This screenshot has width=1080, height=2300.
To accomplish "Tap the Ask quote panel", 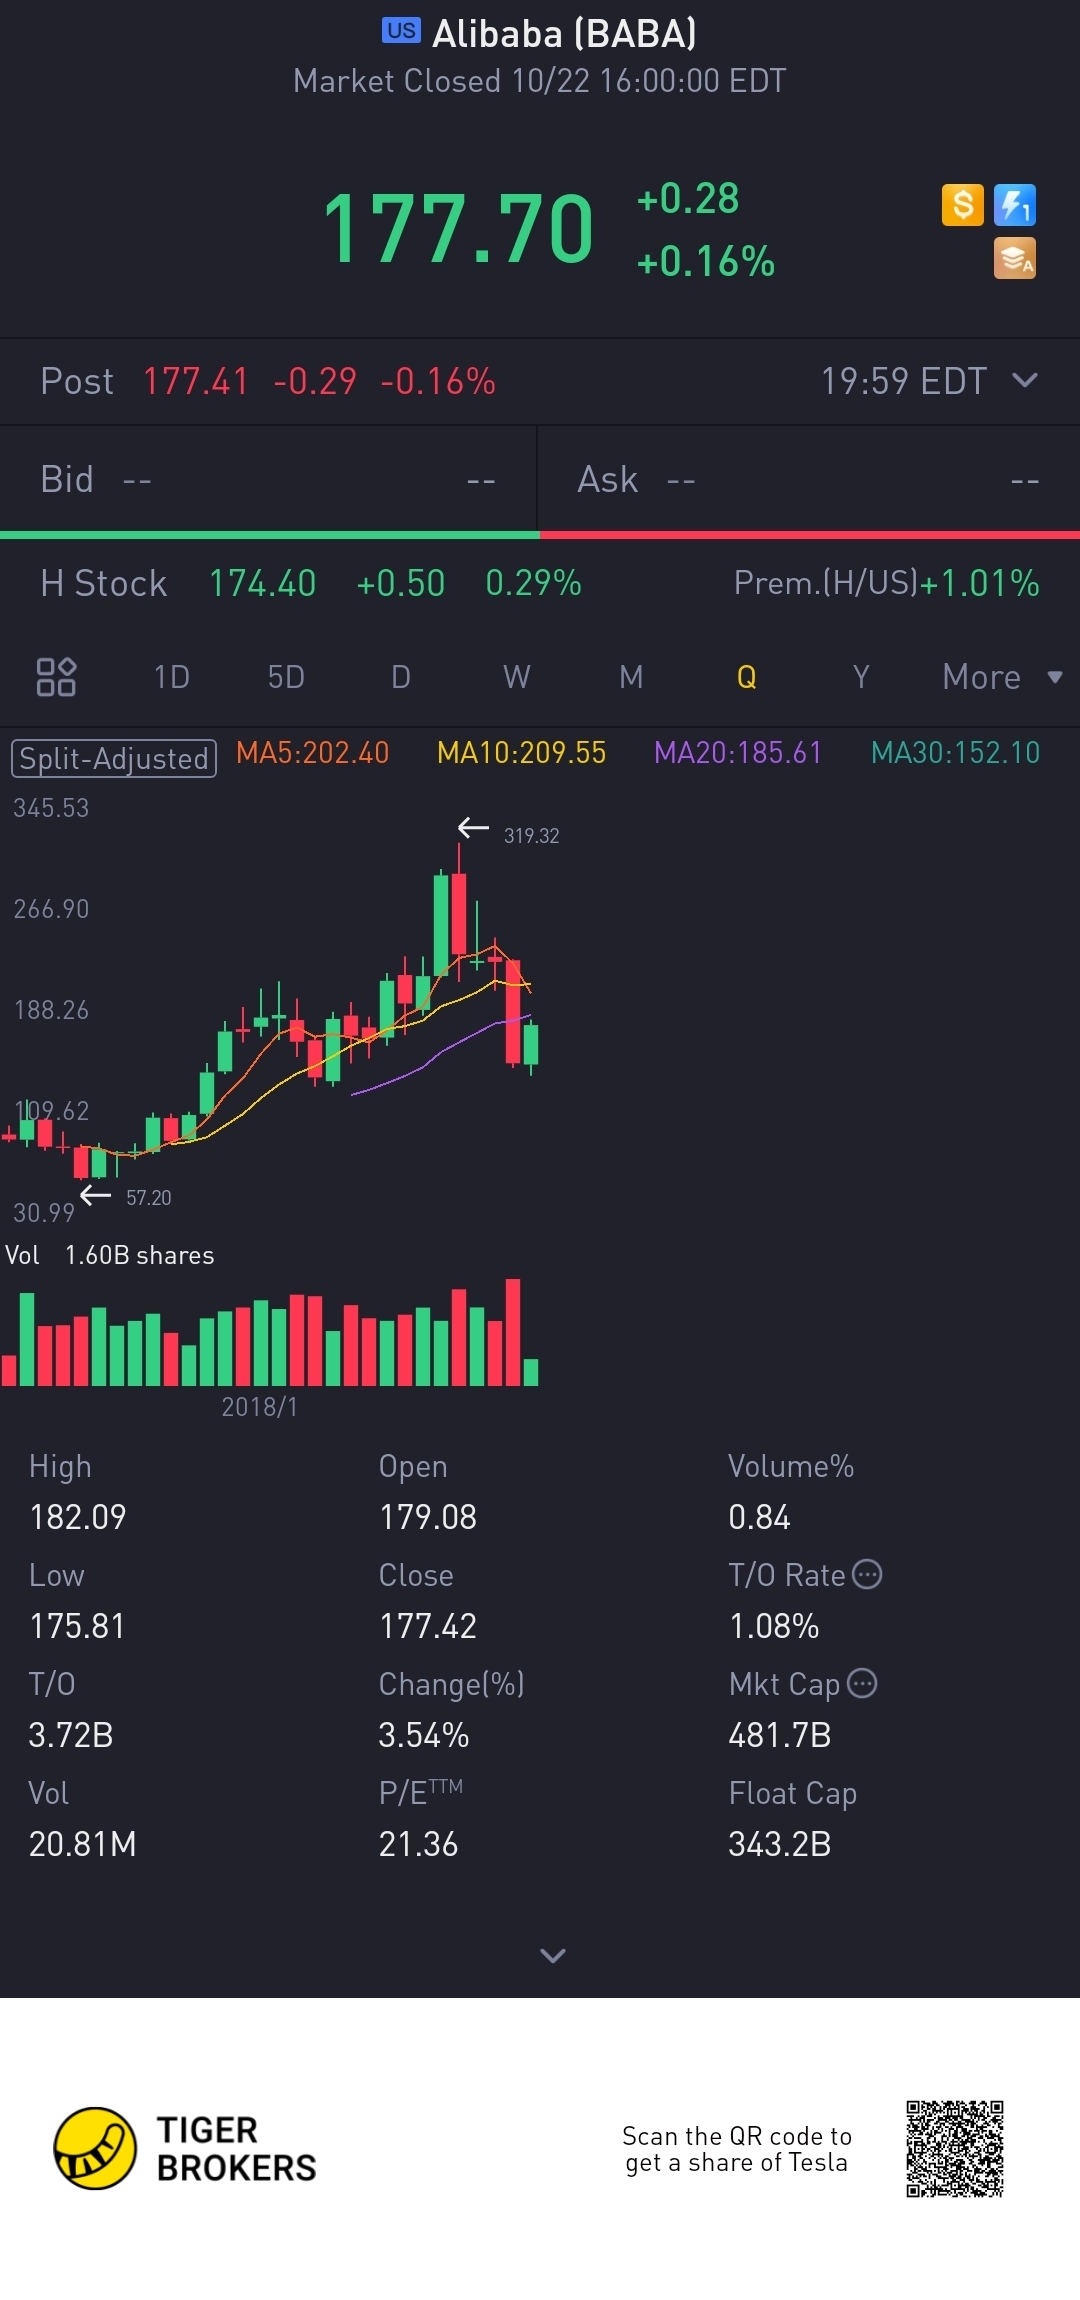I will [809, 480].
